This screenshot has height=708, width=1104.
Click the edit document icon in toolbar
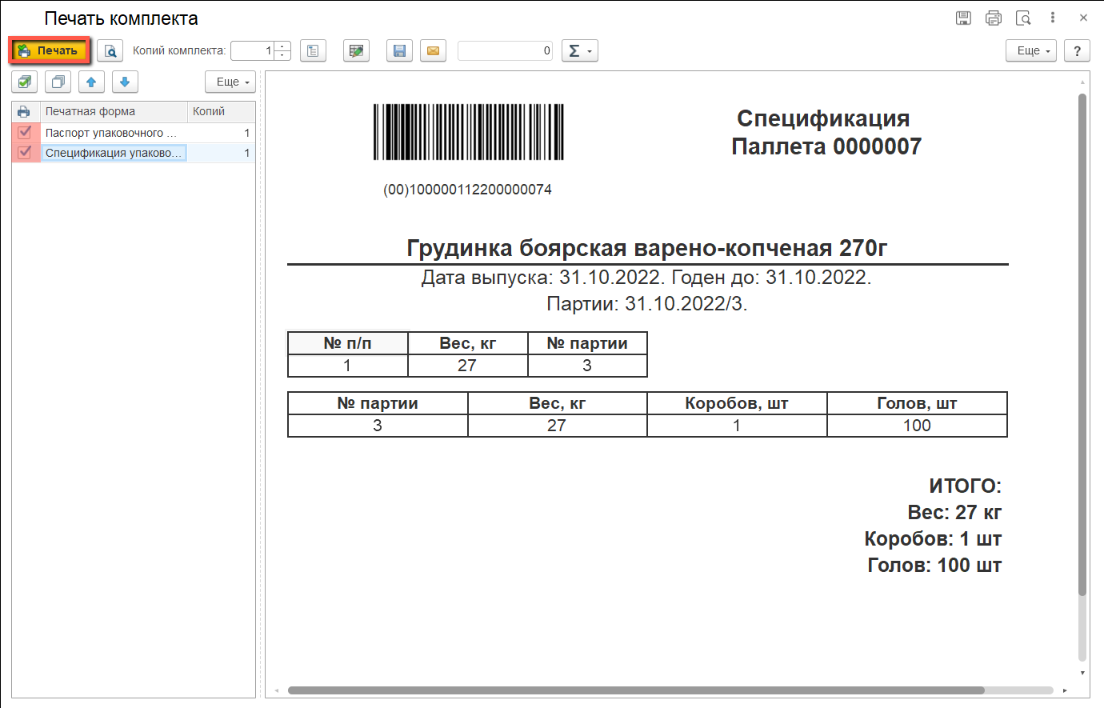[356, 50]
